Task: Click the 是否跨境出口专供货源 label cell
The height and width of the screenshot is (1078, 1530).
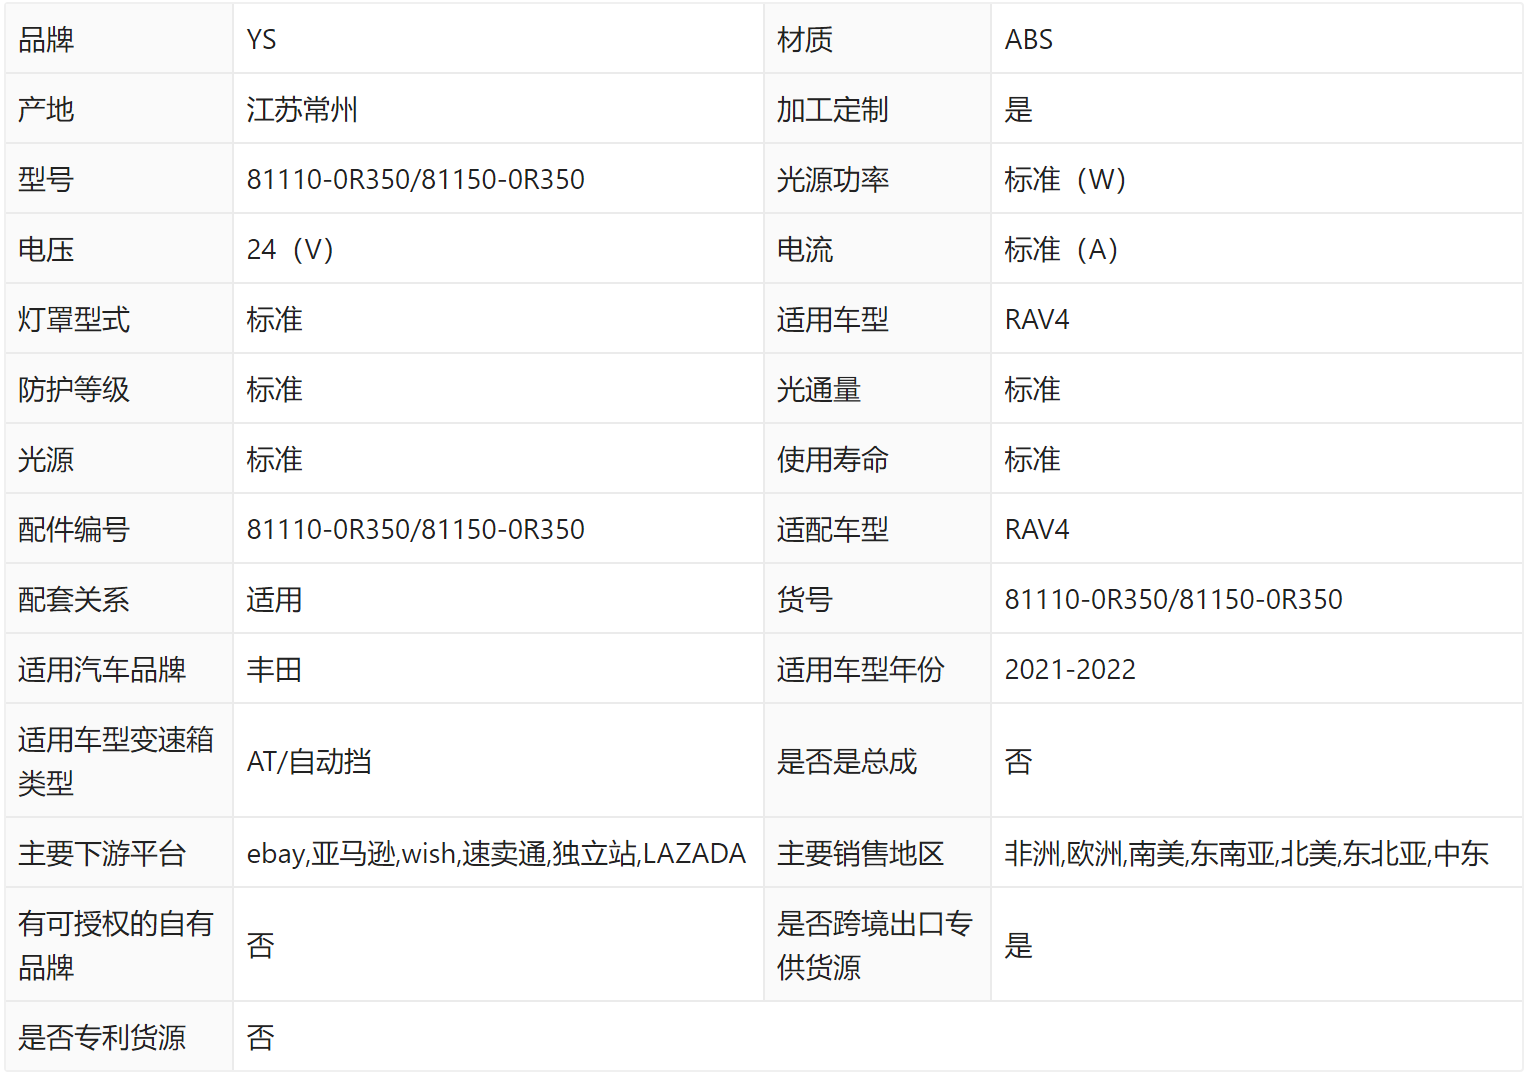Action: 874,945
